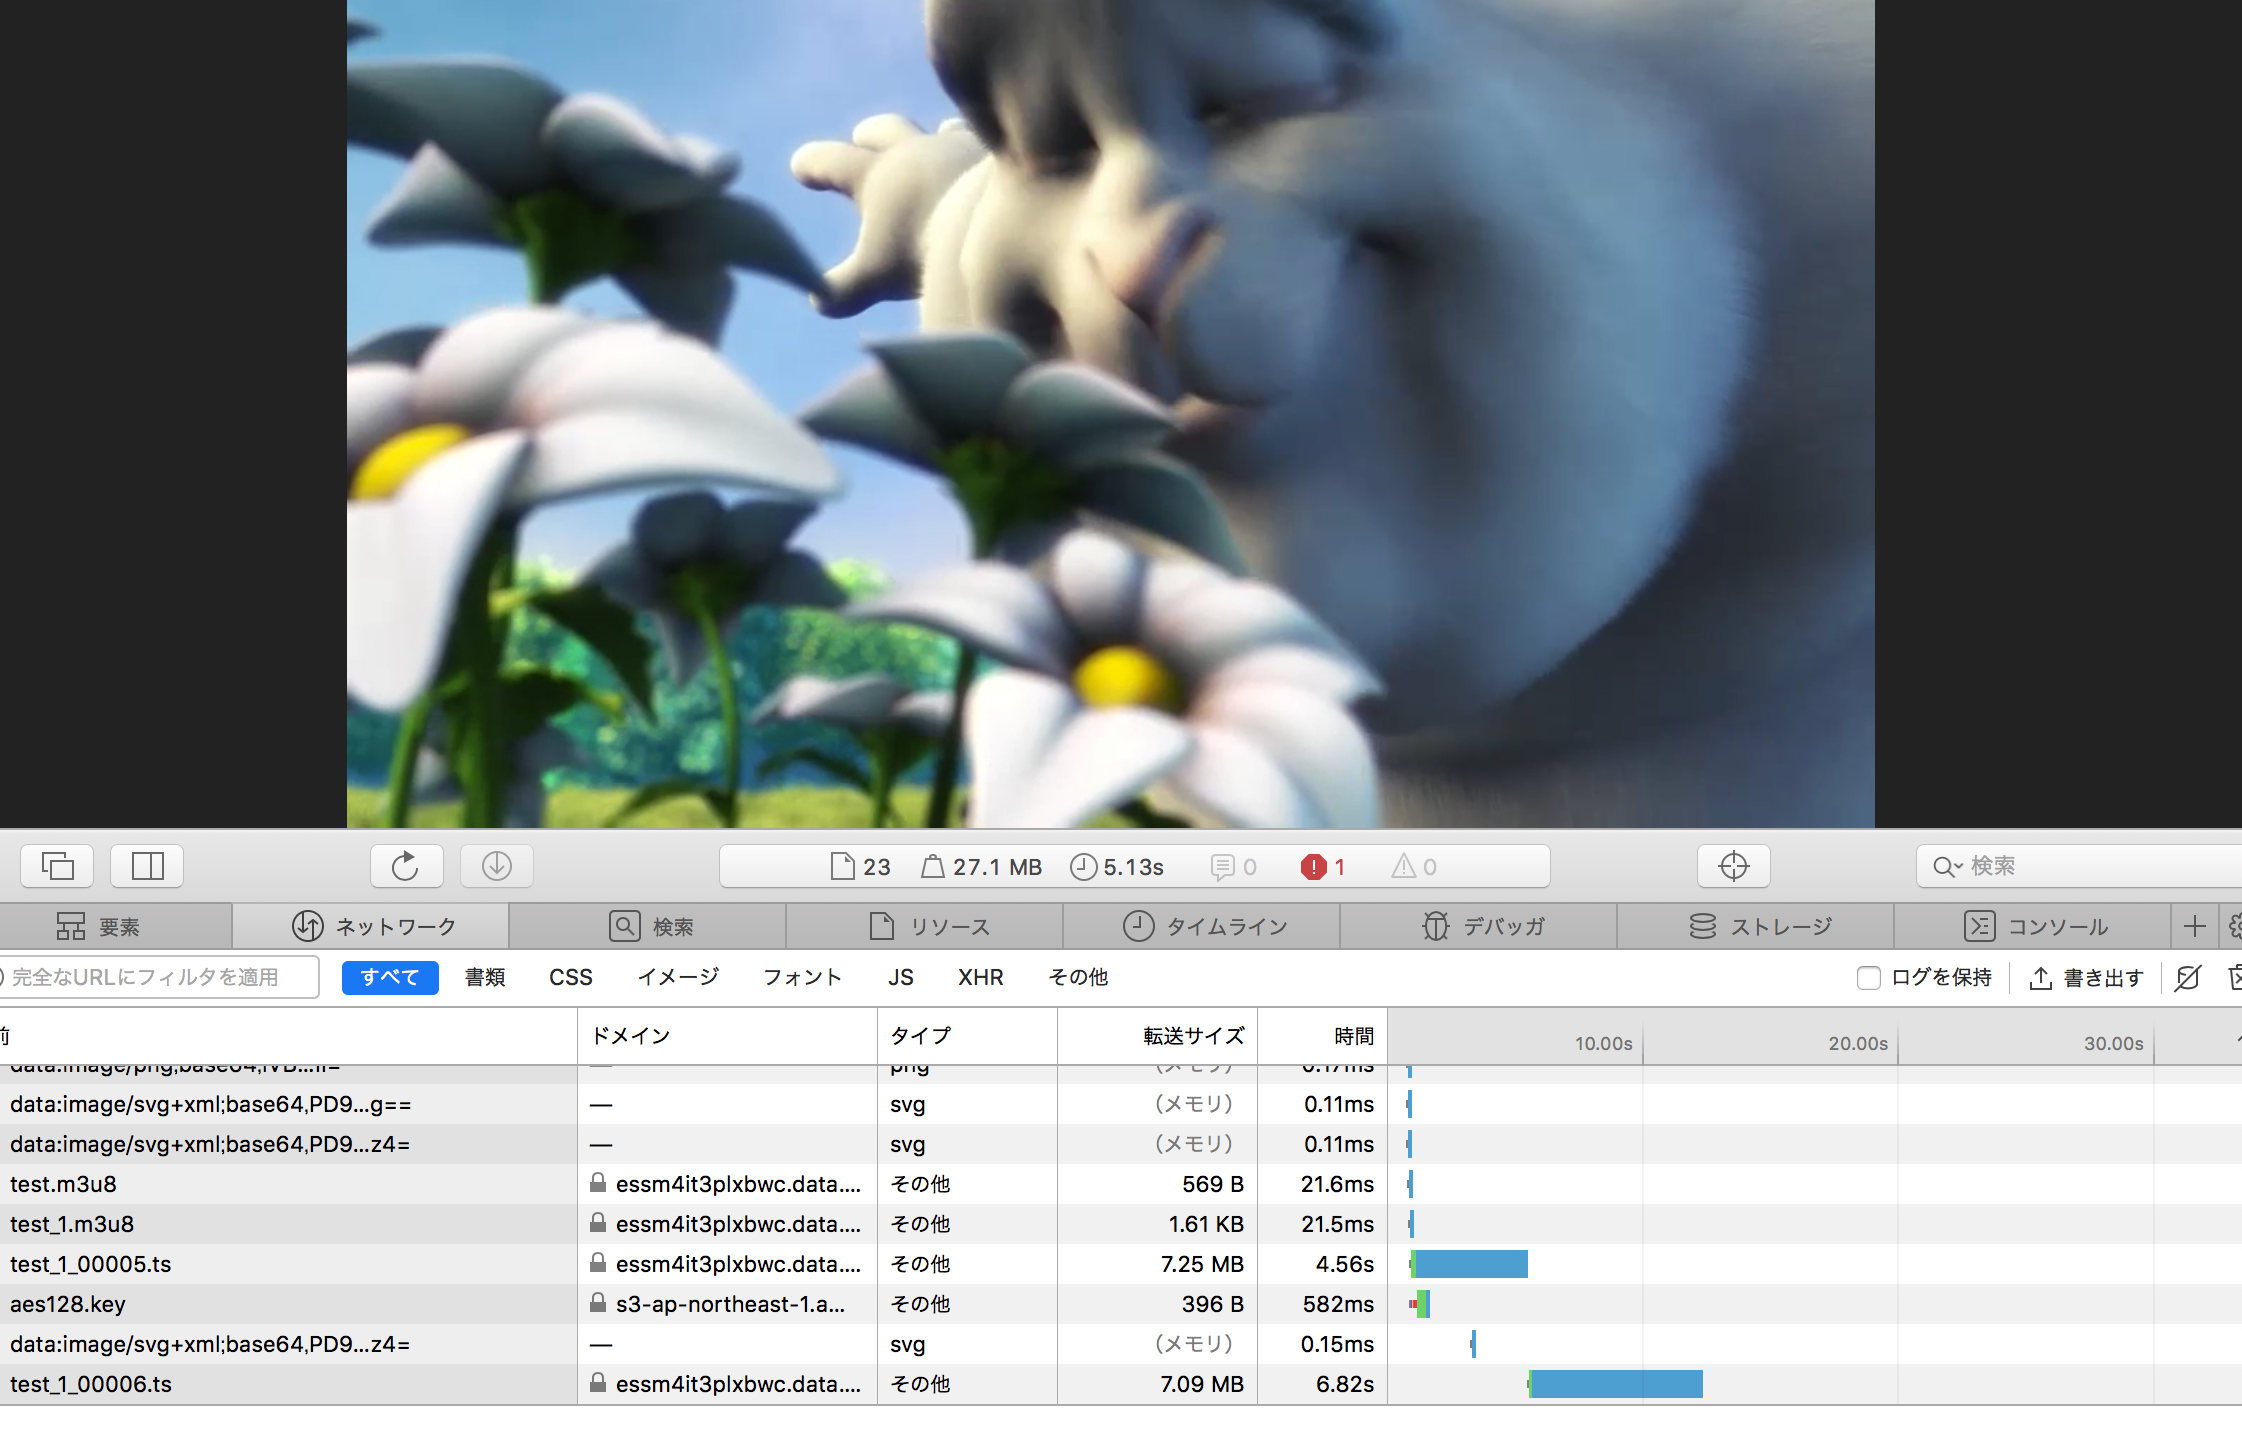Image resolution: width=2242 pixels, height=1446 pixels.
Task: Open the デバッガ tab
Action: pos(1479,927)
